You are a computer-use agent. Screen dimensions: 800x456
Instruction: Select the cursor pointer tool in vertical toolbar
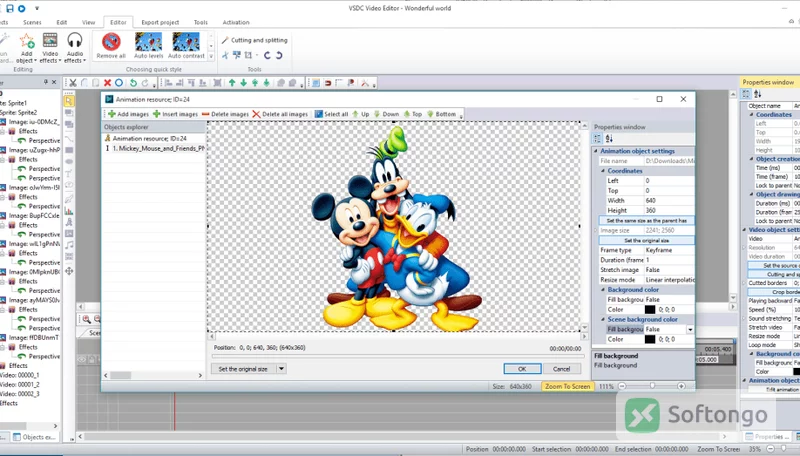tap(69, 101)
